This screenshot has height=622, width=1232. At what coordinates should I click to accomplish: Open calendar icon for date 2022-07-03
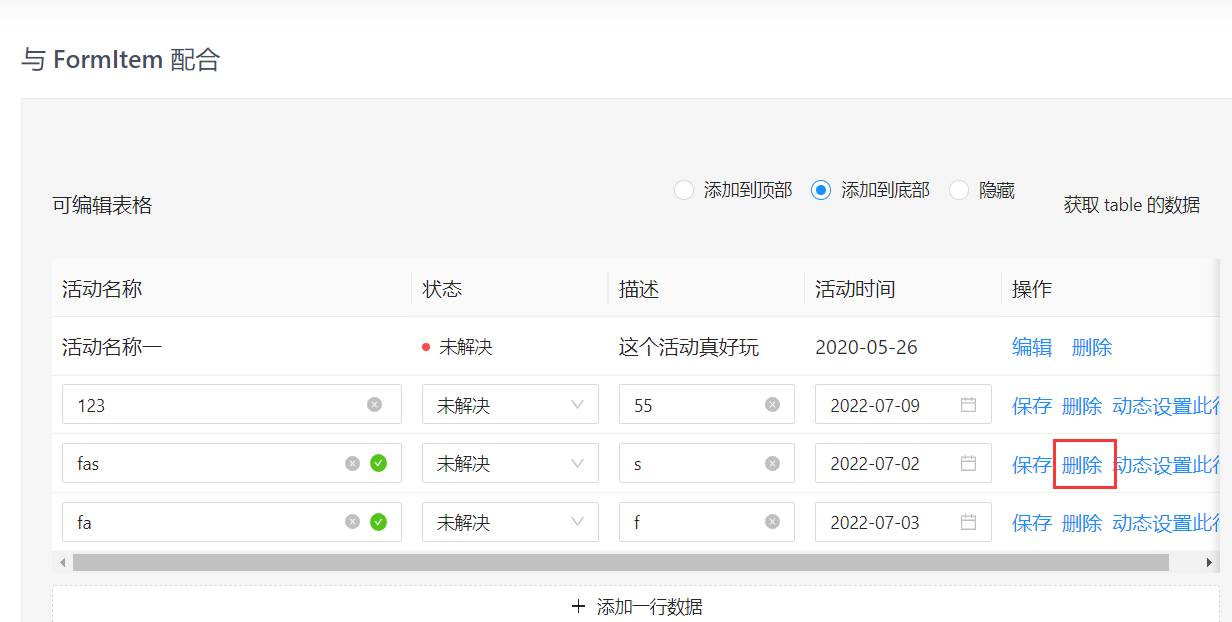coord(968,521)
